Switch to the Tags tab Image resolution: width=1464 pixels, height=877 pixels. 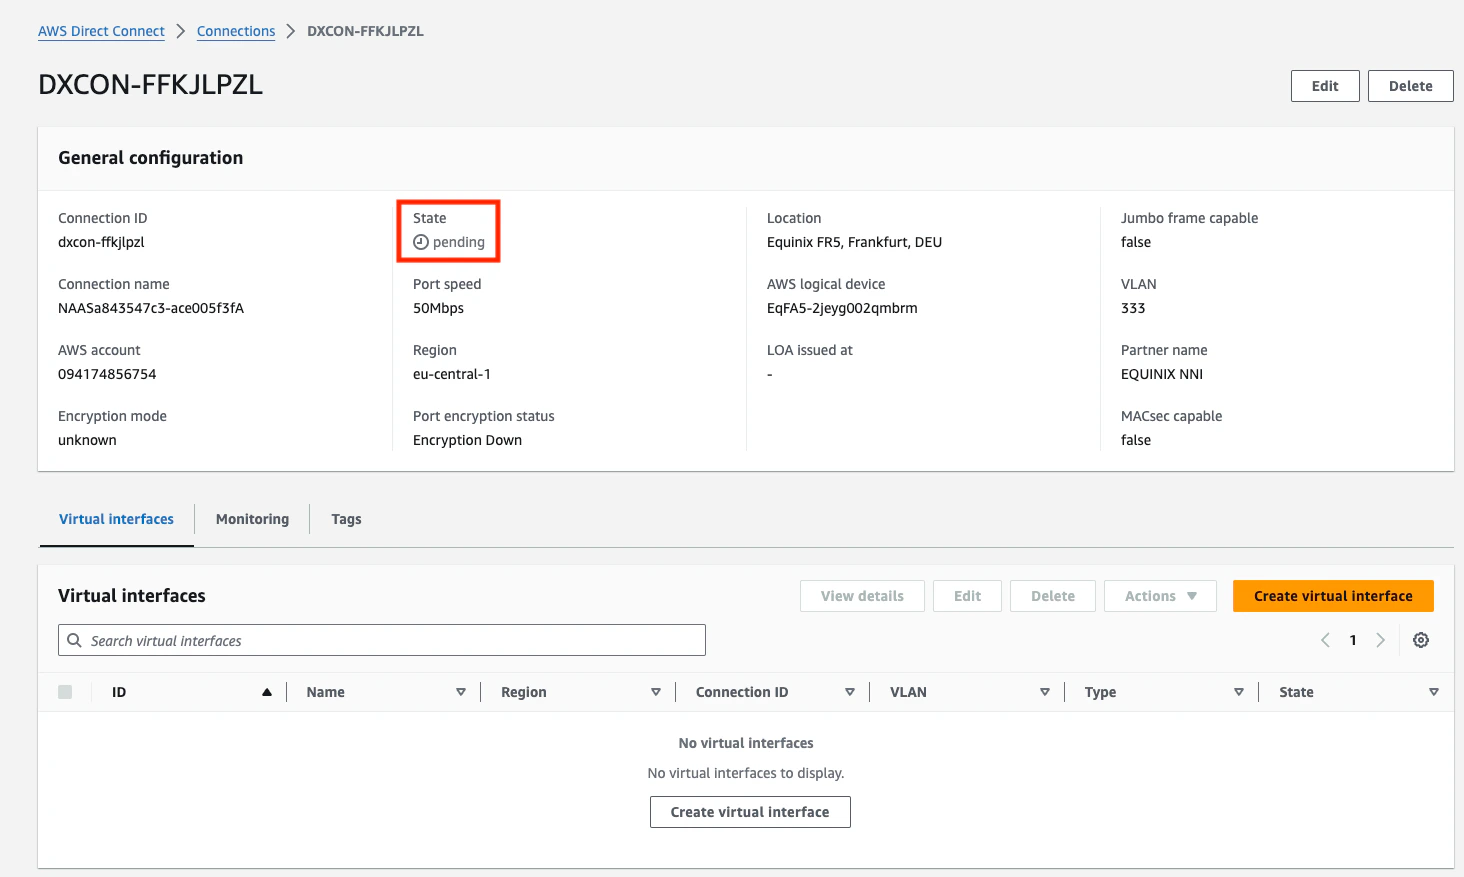[x=346, y=519]
